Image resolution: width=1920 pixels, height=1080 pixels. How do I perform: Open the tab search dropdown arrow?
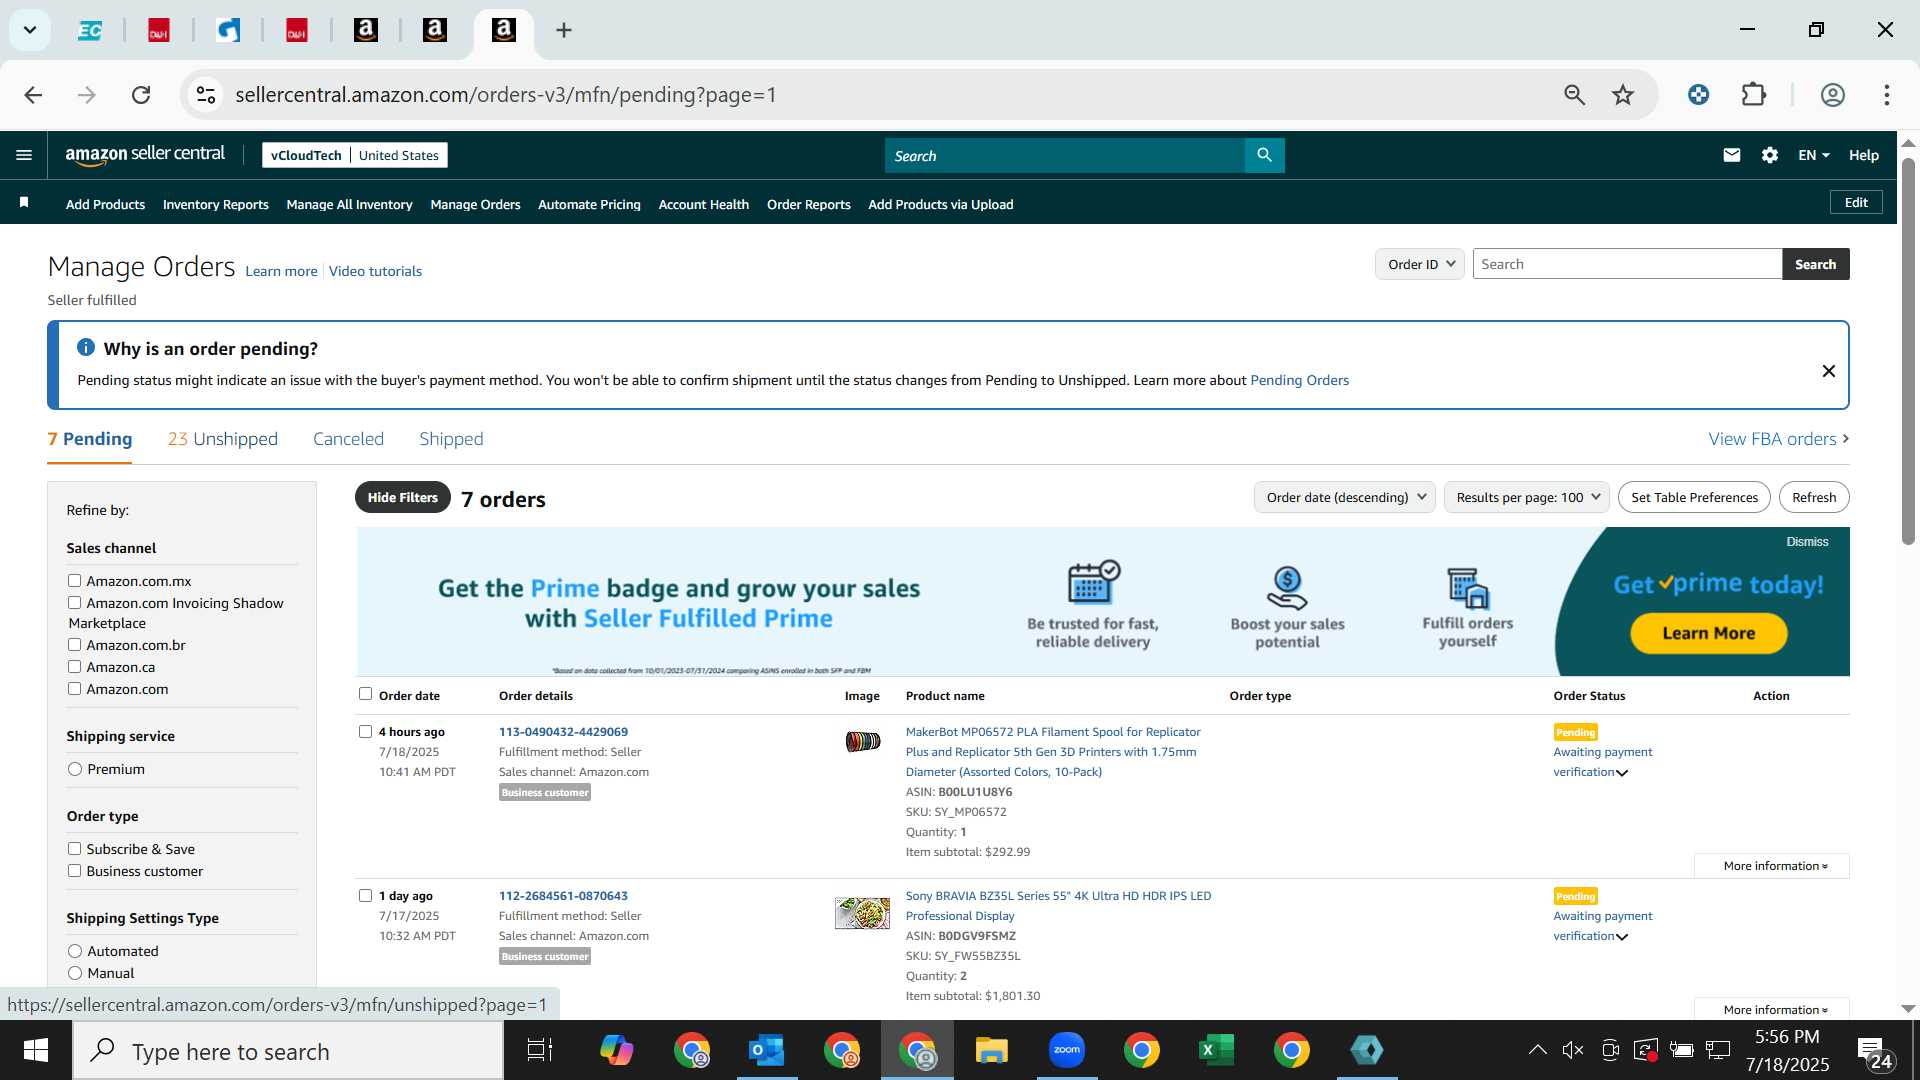pos(30,30)
